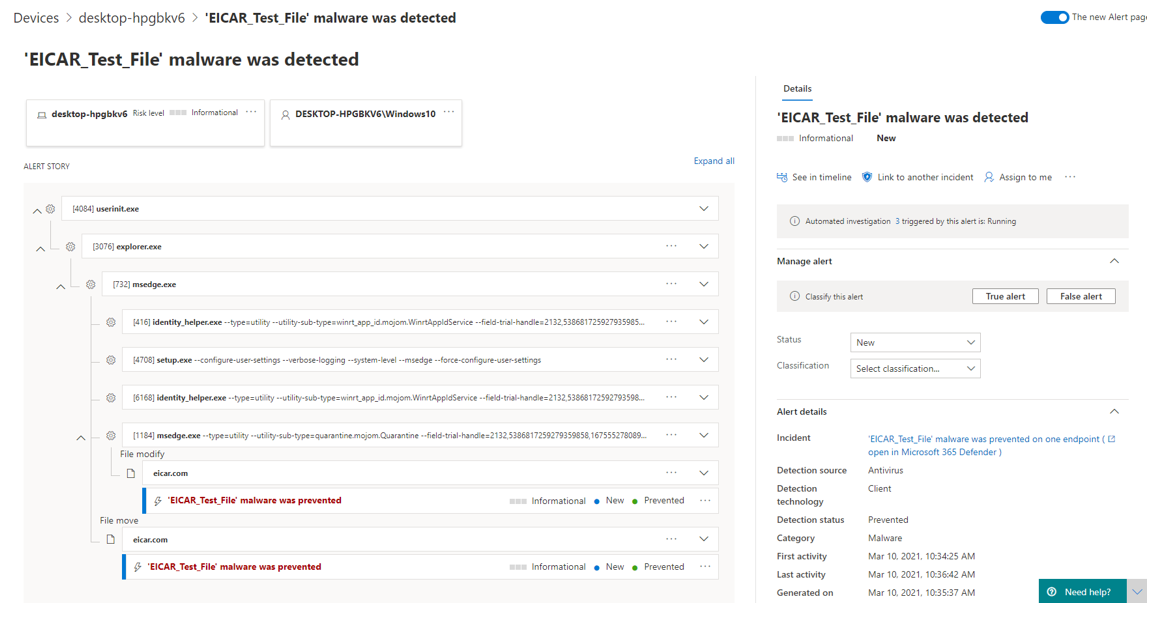Click Detection status value Prevented
The width and height of the screenshot is (1161, 623).
888,520
